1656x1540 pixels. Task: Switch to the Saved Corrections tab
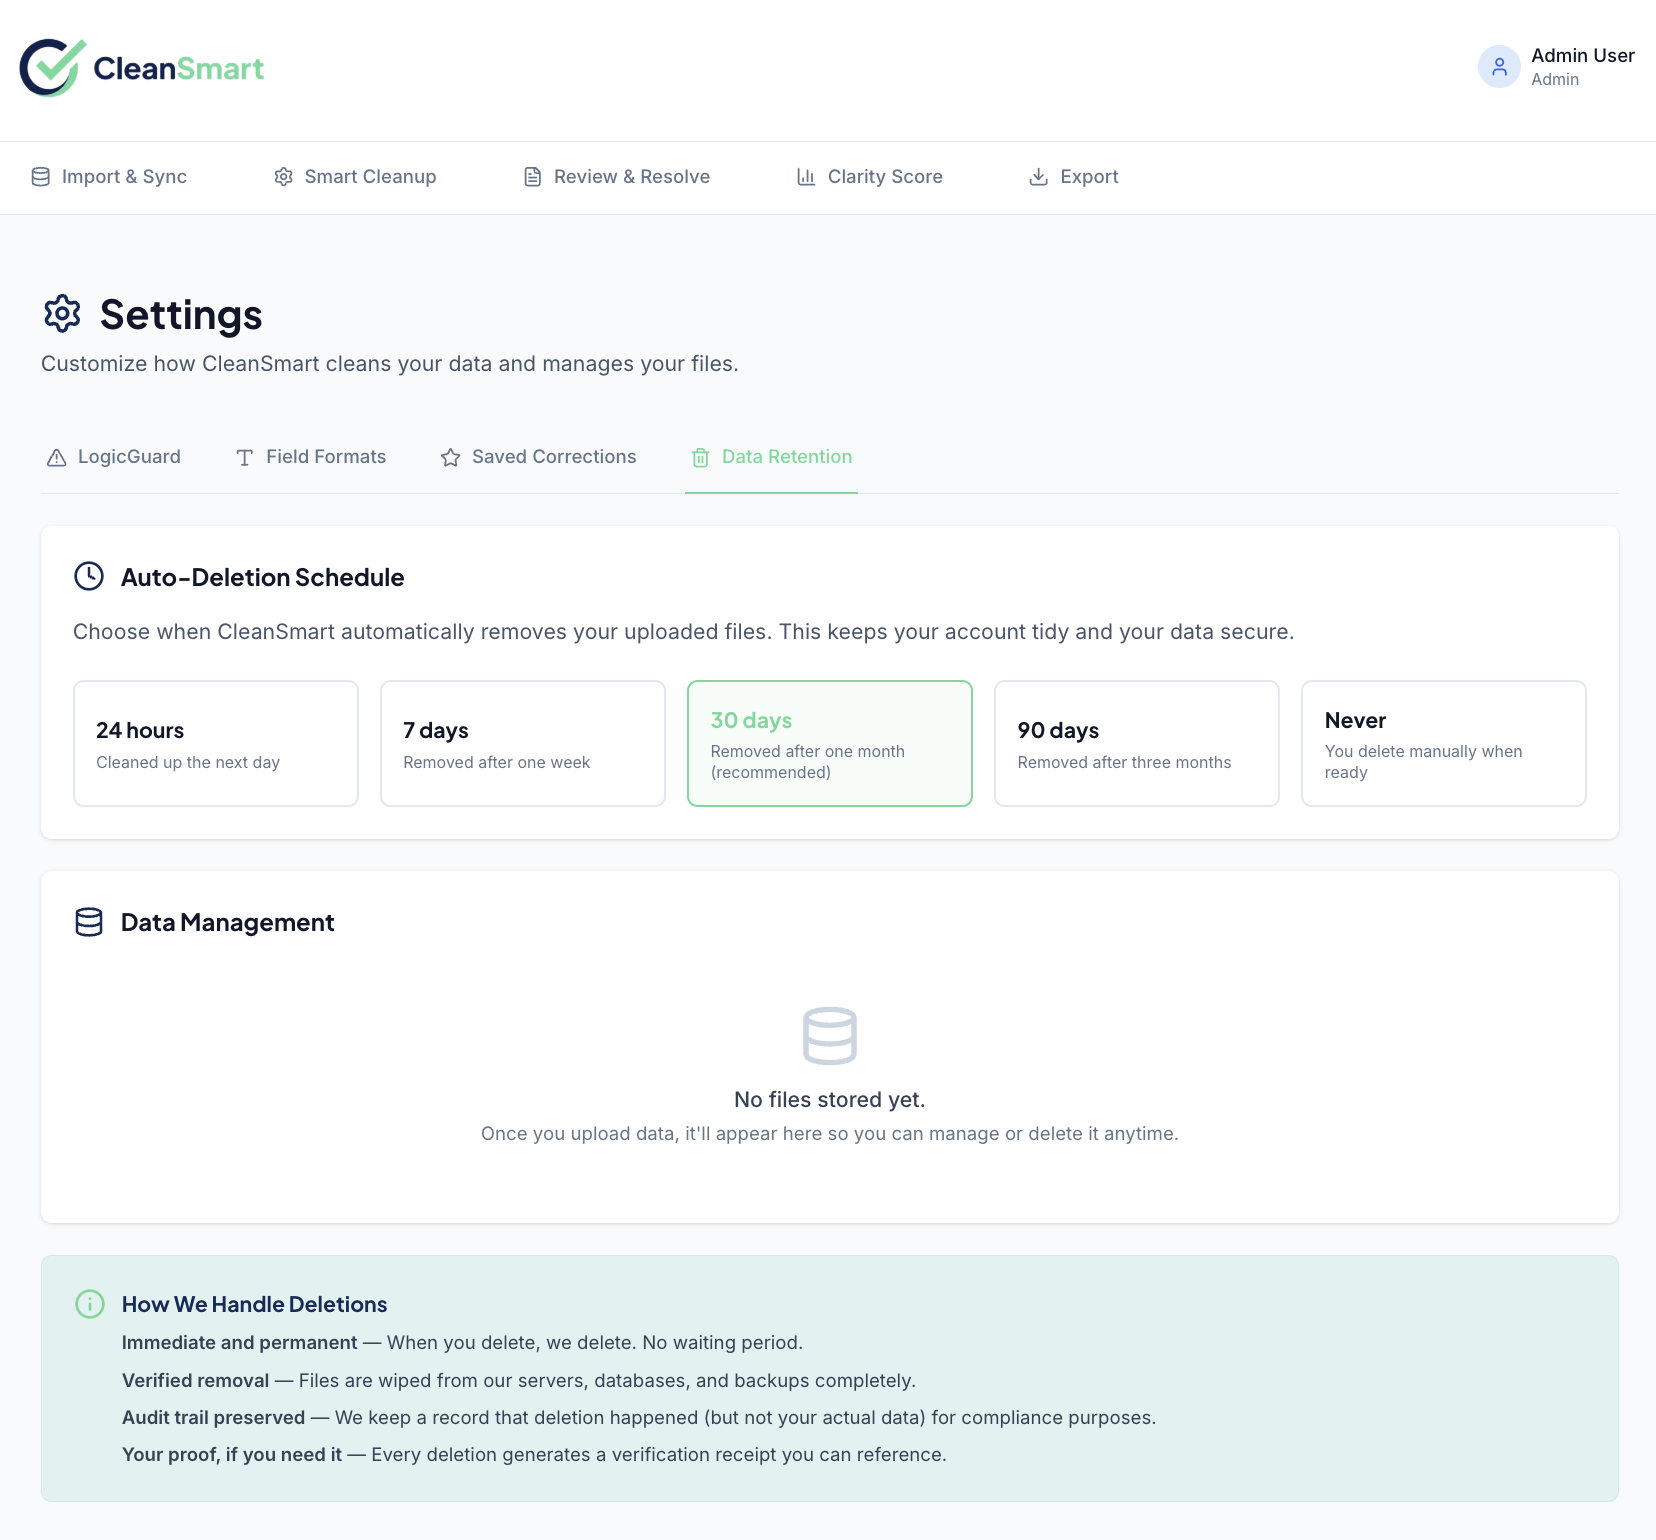pos(539,457)
